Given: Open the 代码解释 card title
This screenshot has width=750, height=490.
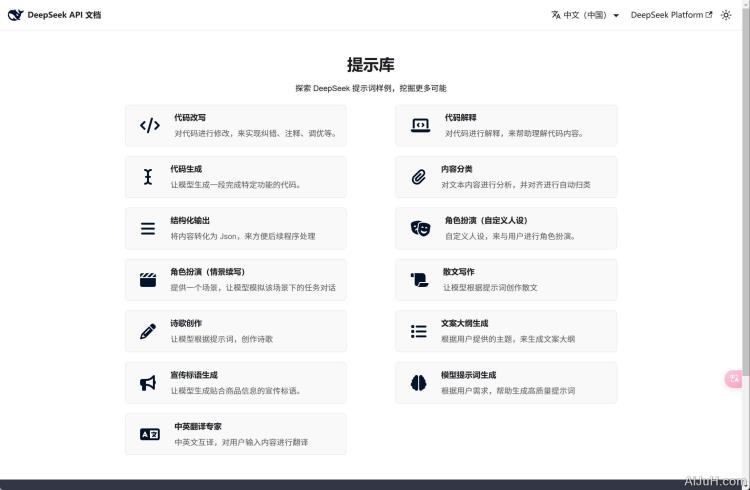Looking at the screenshot, I should click(x=461, y=117).
